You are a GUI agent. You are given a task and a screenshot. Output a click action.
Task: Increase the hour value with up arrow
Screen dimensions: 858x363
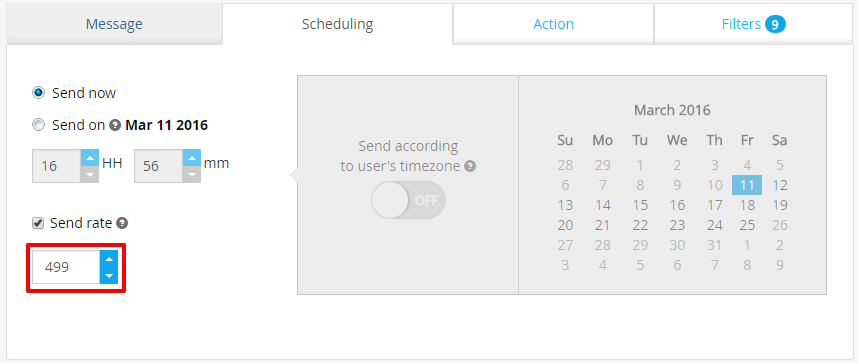tap(90, 158)
